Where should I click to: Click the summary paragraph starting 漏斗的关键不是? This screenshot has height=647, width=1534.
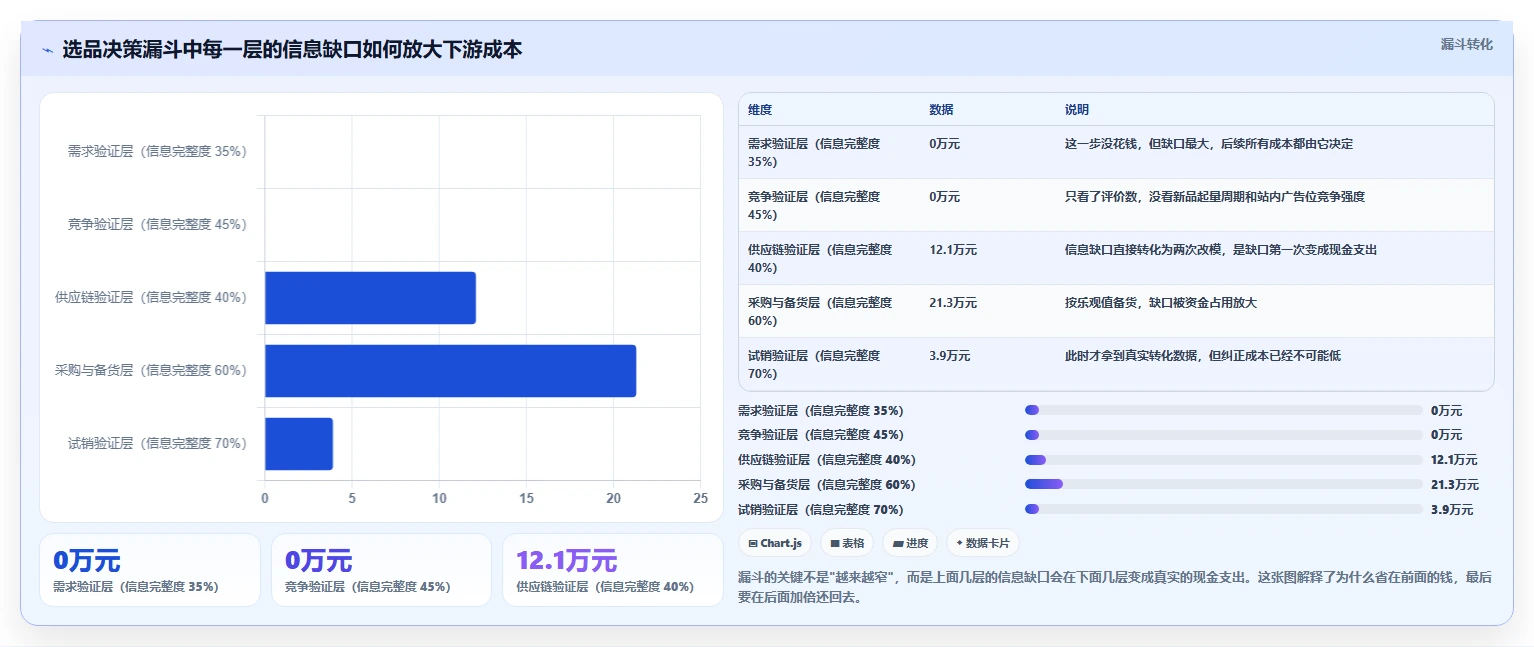[x=1115, y=588]
